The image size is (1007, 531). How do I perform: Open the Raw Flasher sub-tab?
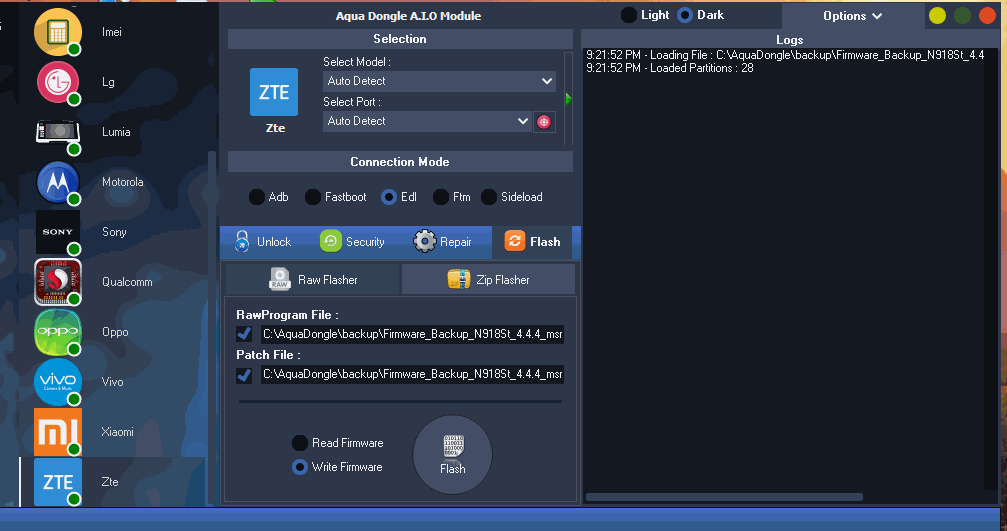click(x=313, y=279)
